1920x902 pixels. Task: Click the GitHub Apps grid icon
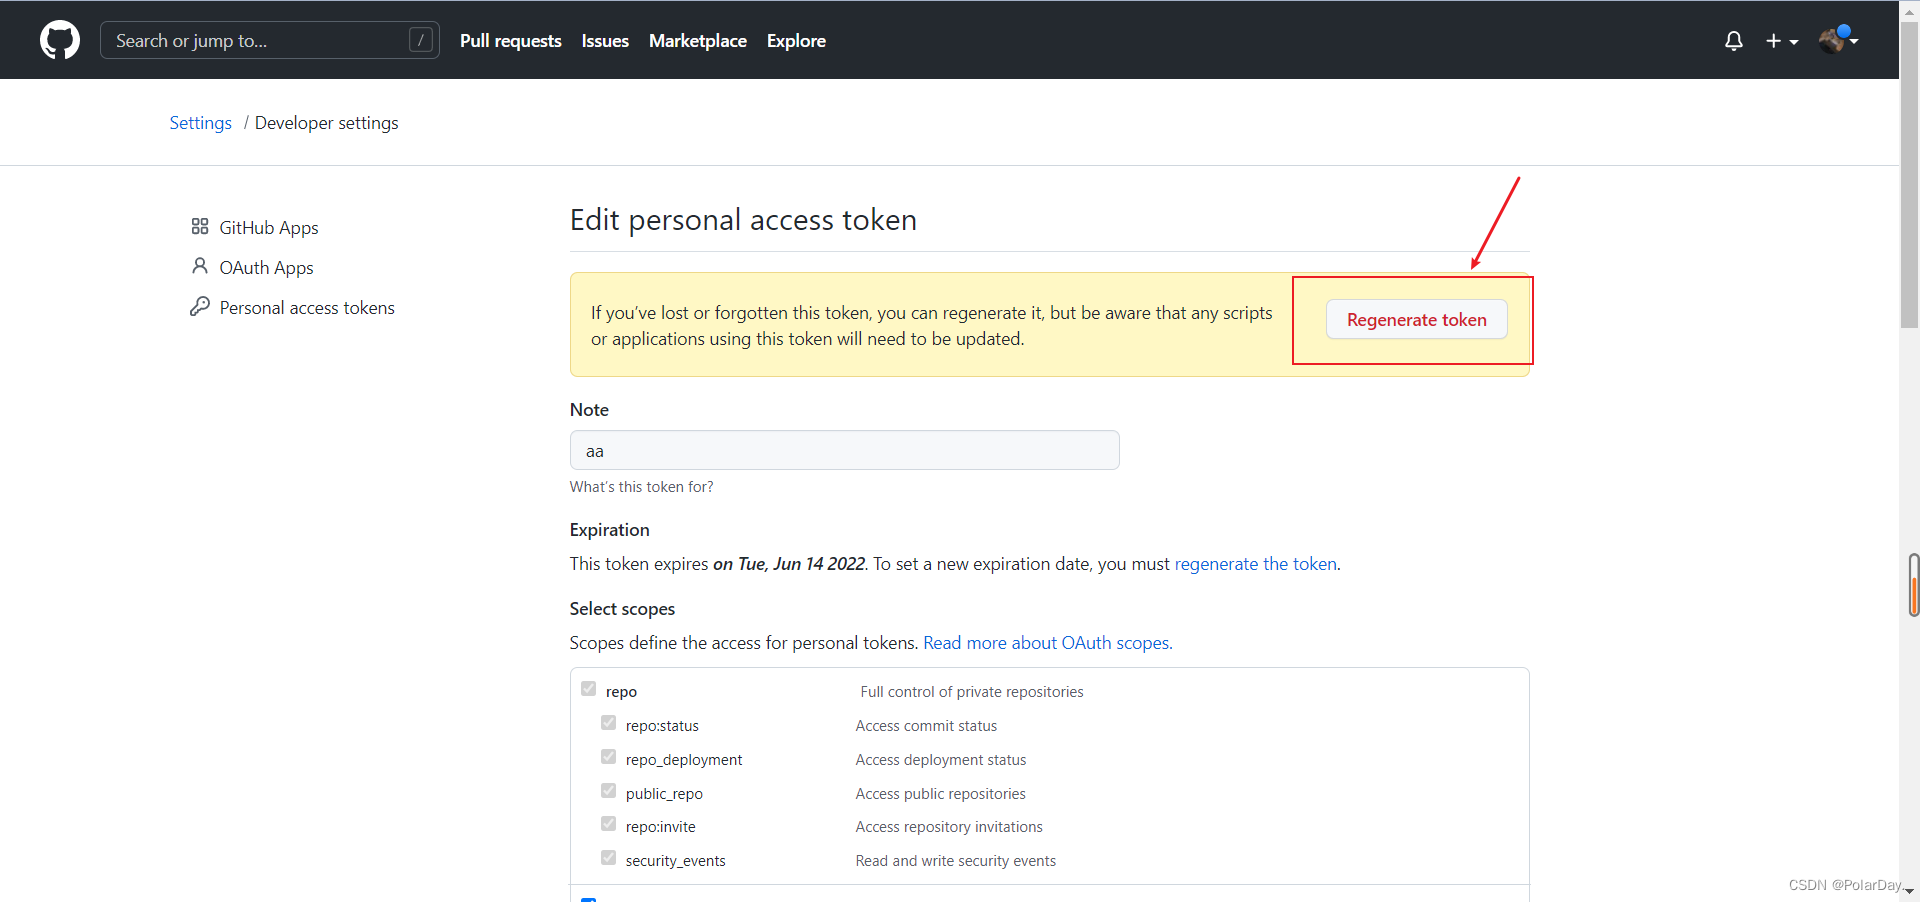[x=200, y=227]
